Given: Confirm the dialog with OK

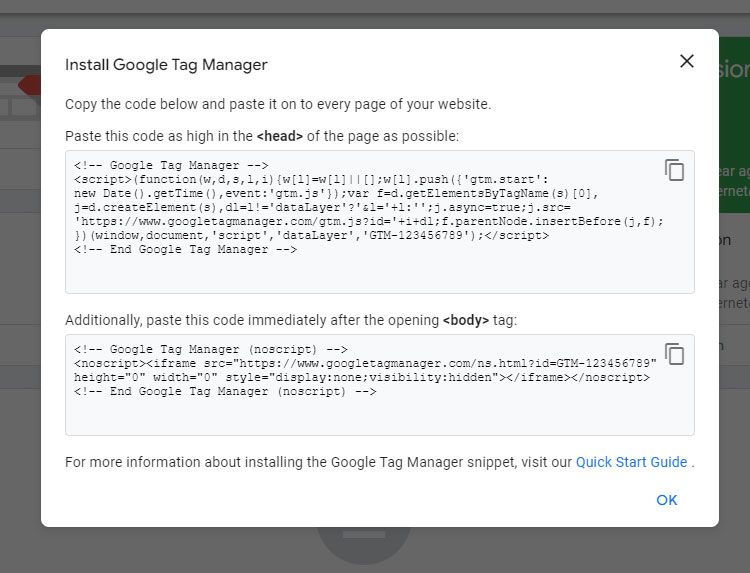Looking at the screenshot, I should 666,500.
